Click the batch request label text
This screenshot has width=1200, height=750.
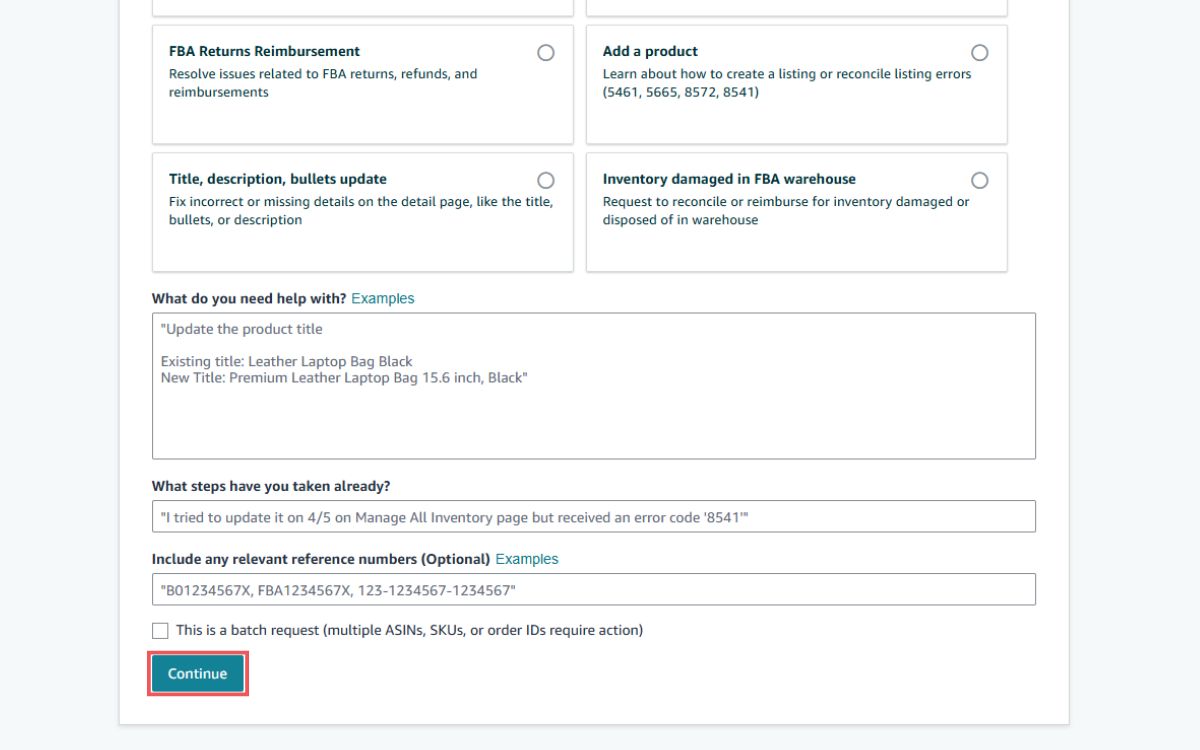click(409, 631)
